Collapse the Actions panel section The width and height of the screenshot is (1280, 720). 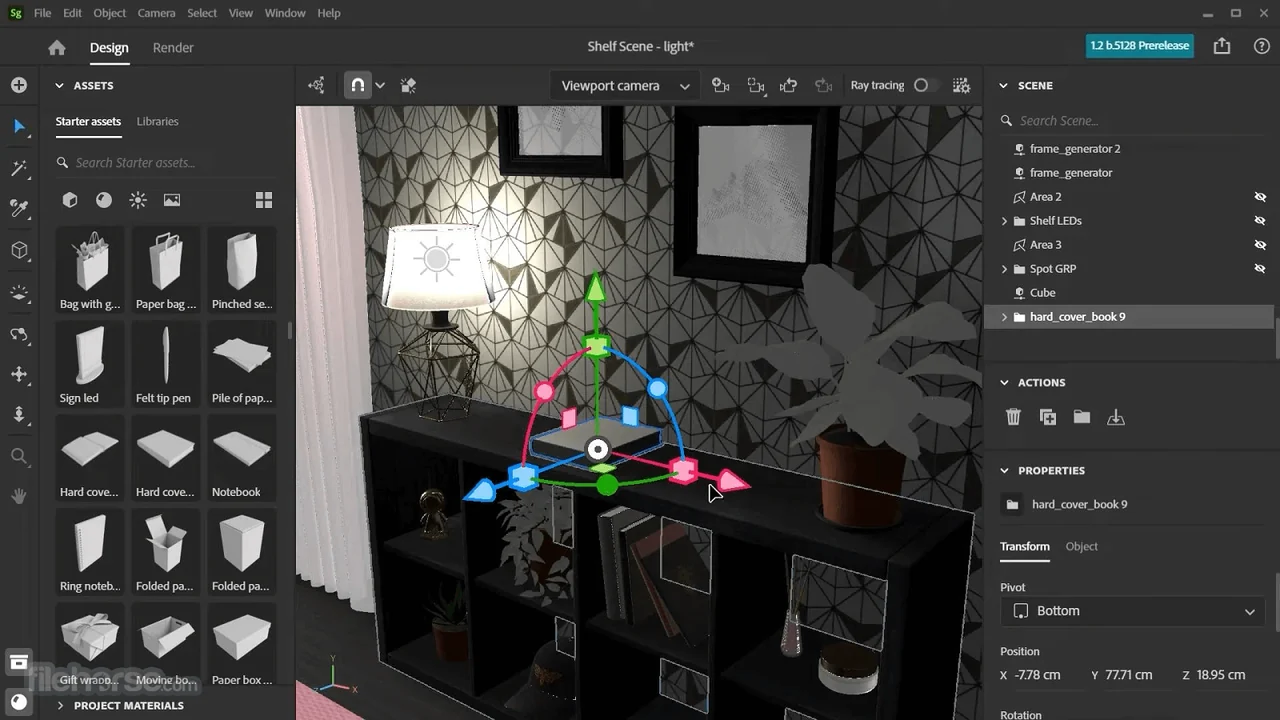[x=1003, y=382]
